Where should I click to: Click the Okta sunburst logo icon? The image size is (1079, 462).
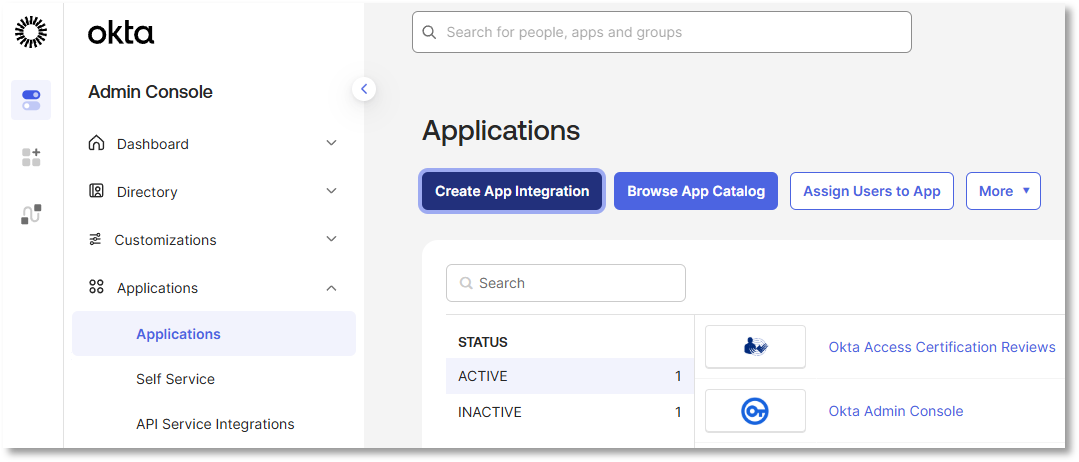click(x=31, y=32)
